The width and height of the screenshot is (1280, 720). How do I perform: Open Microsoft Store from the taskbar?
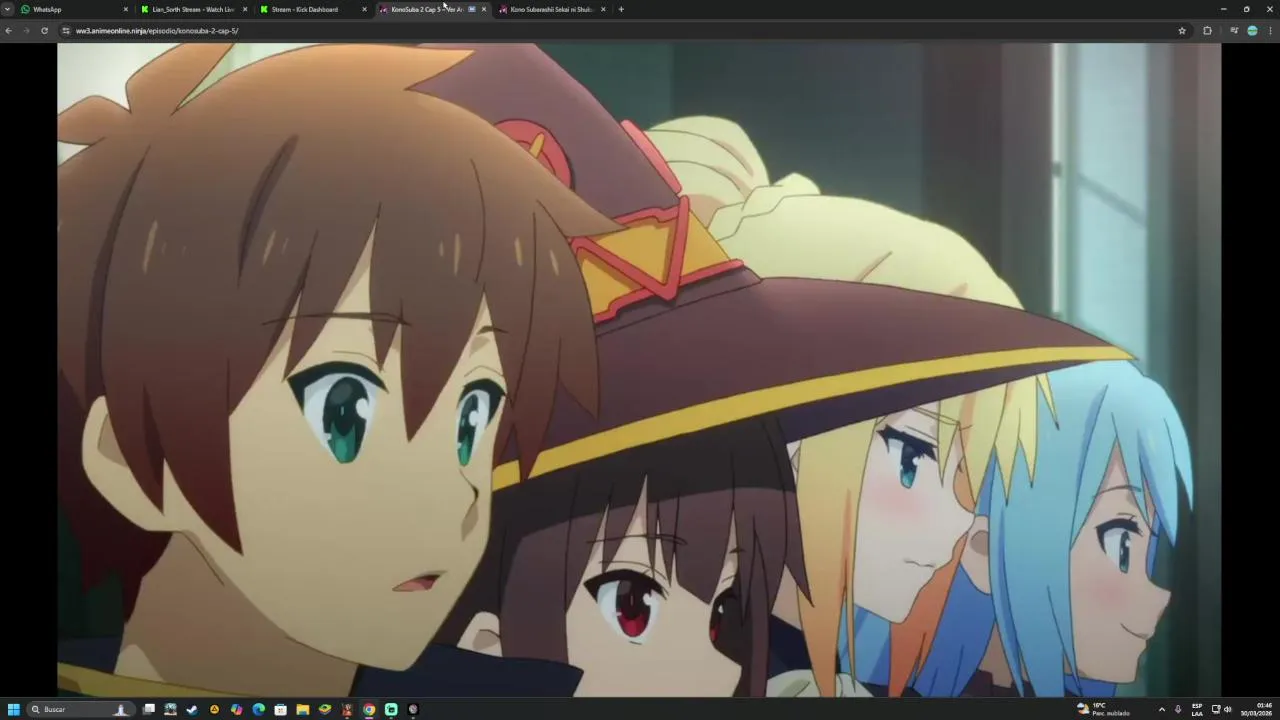click(280, 709)
